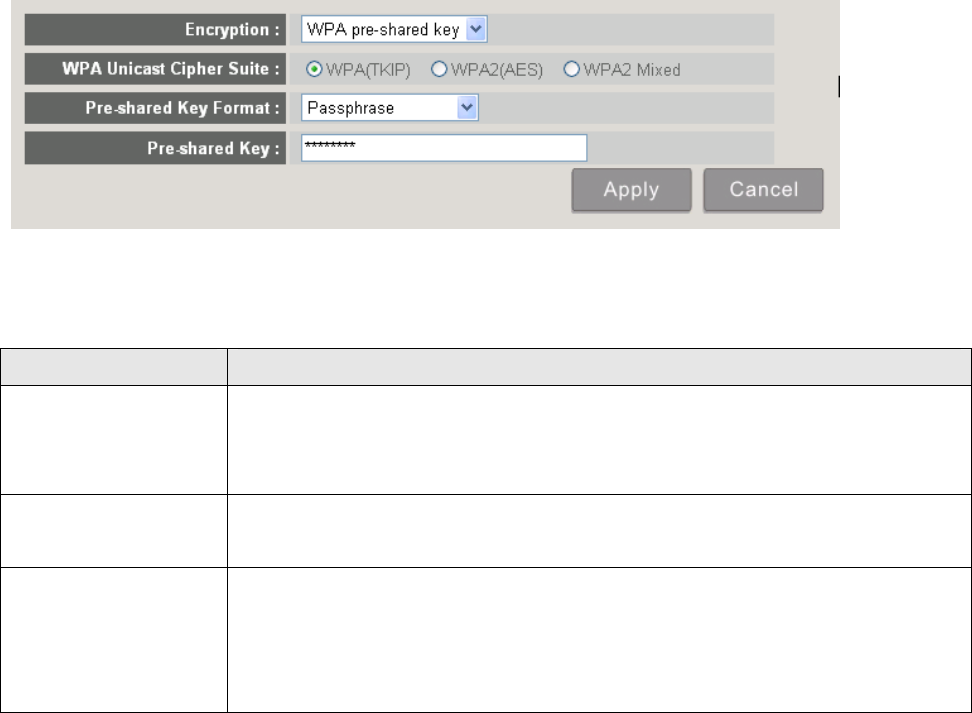Focus the Pre-shared Key password field
This screenshot has height=713, width=972.
coord(443,148)
